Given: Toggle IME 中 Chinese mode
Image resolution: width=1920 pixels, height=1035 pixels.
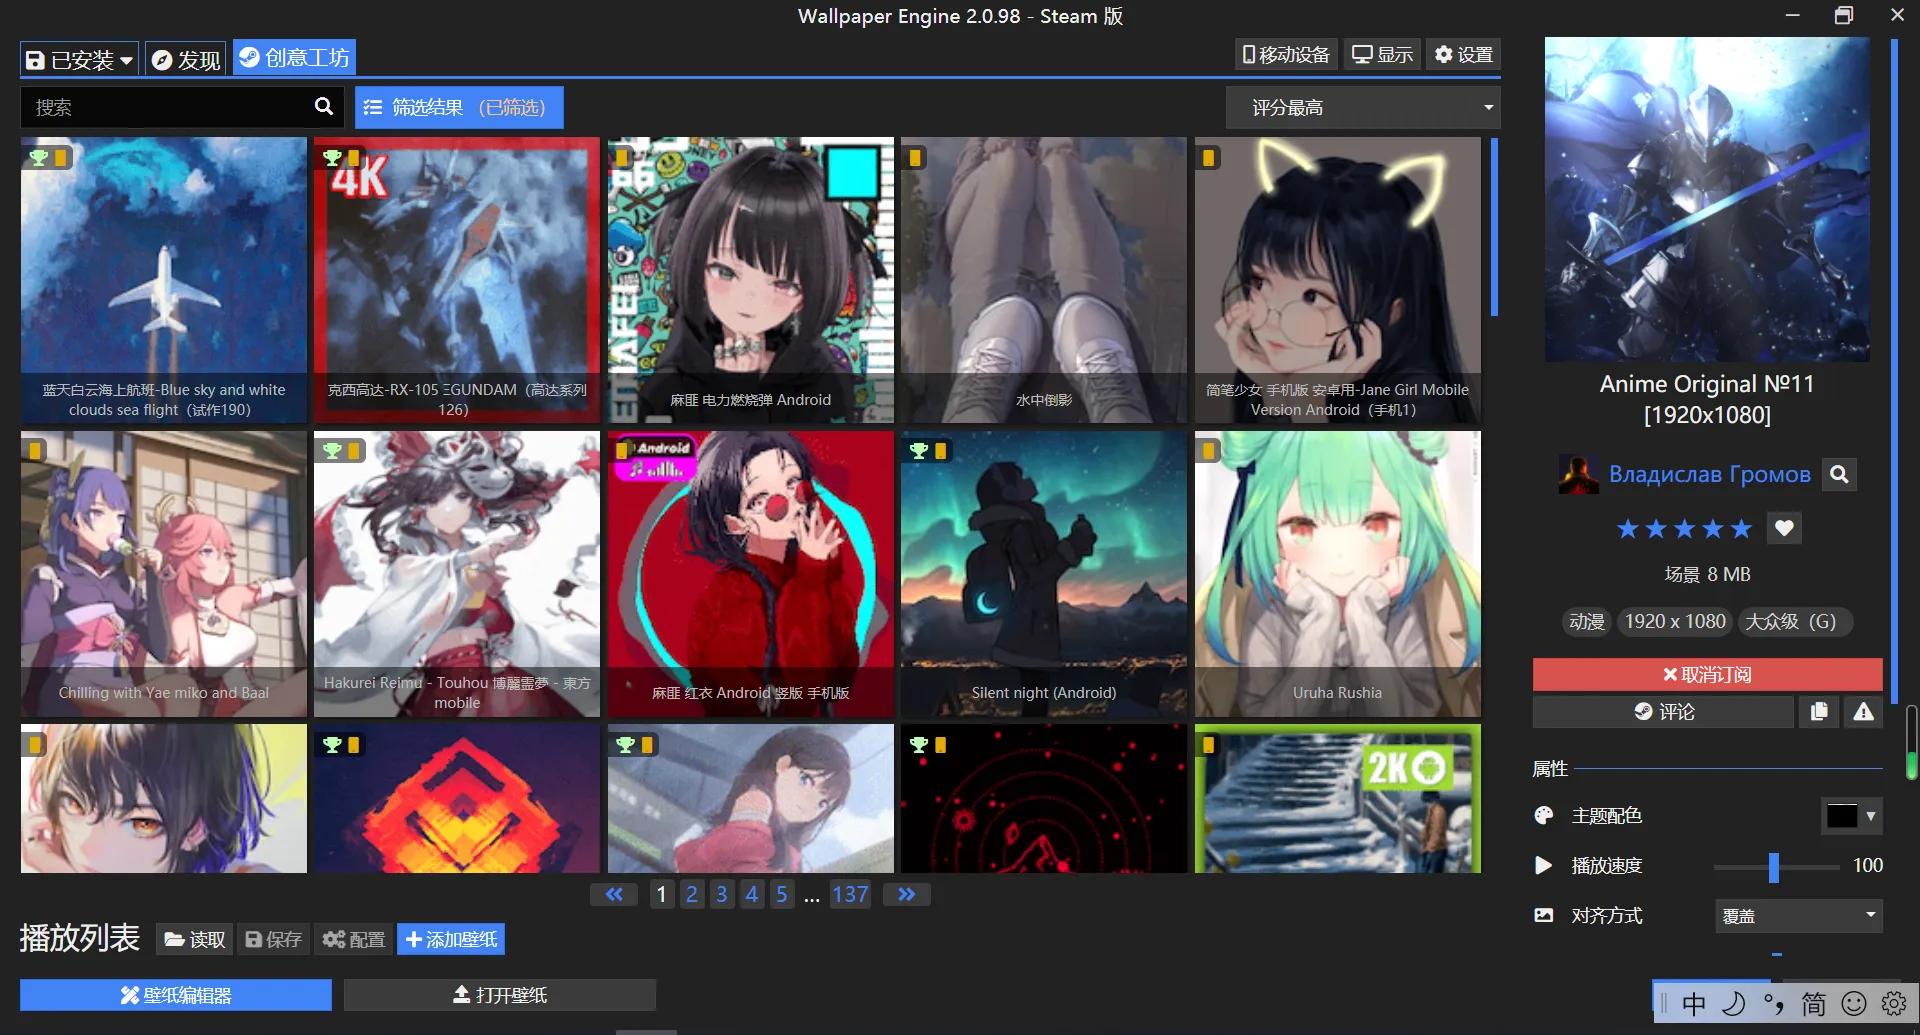Looking at the screenshot, I should 1694,1004.
